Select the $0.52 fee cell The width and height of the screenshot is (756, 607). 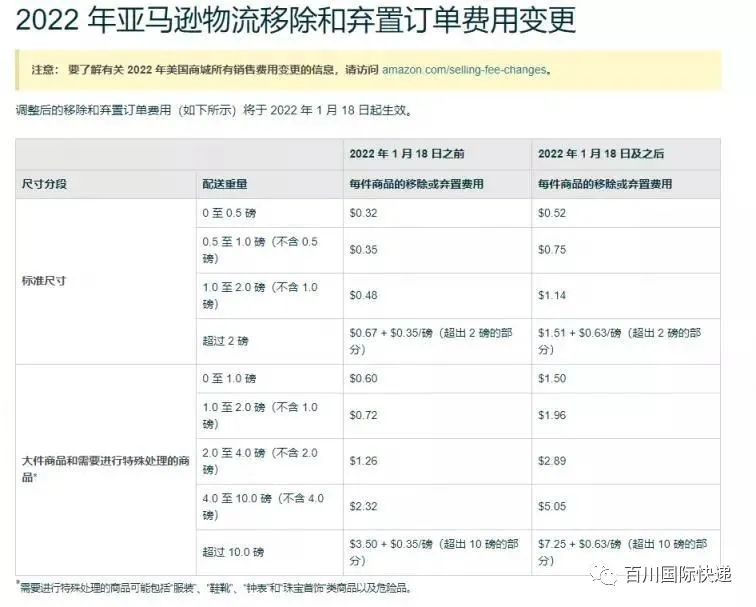click(x=552, y=214)
